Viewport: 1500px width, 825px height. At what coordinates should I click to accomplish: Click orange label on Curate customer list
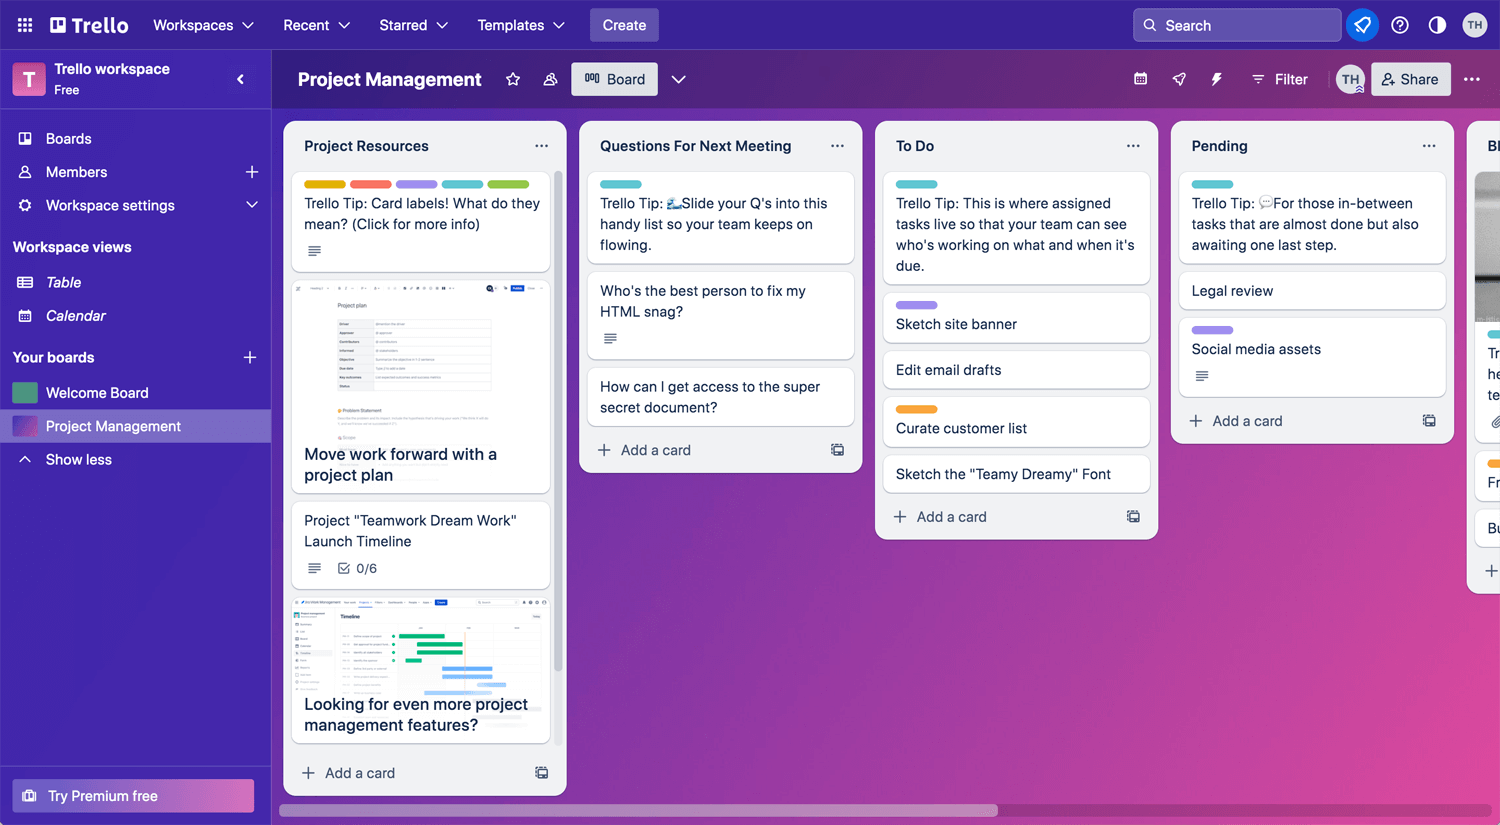click(917, 409)
